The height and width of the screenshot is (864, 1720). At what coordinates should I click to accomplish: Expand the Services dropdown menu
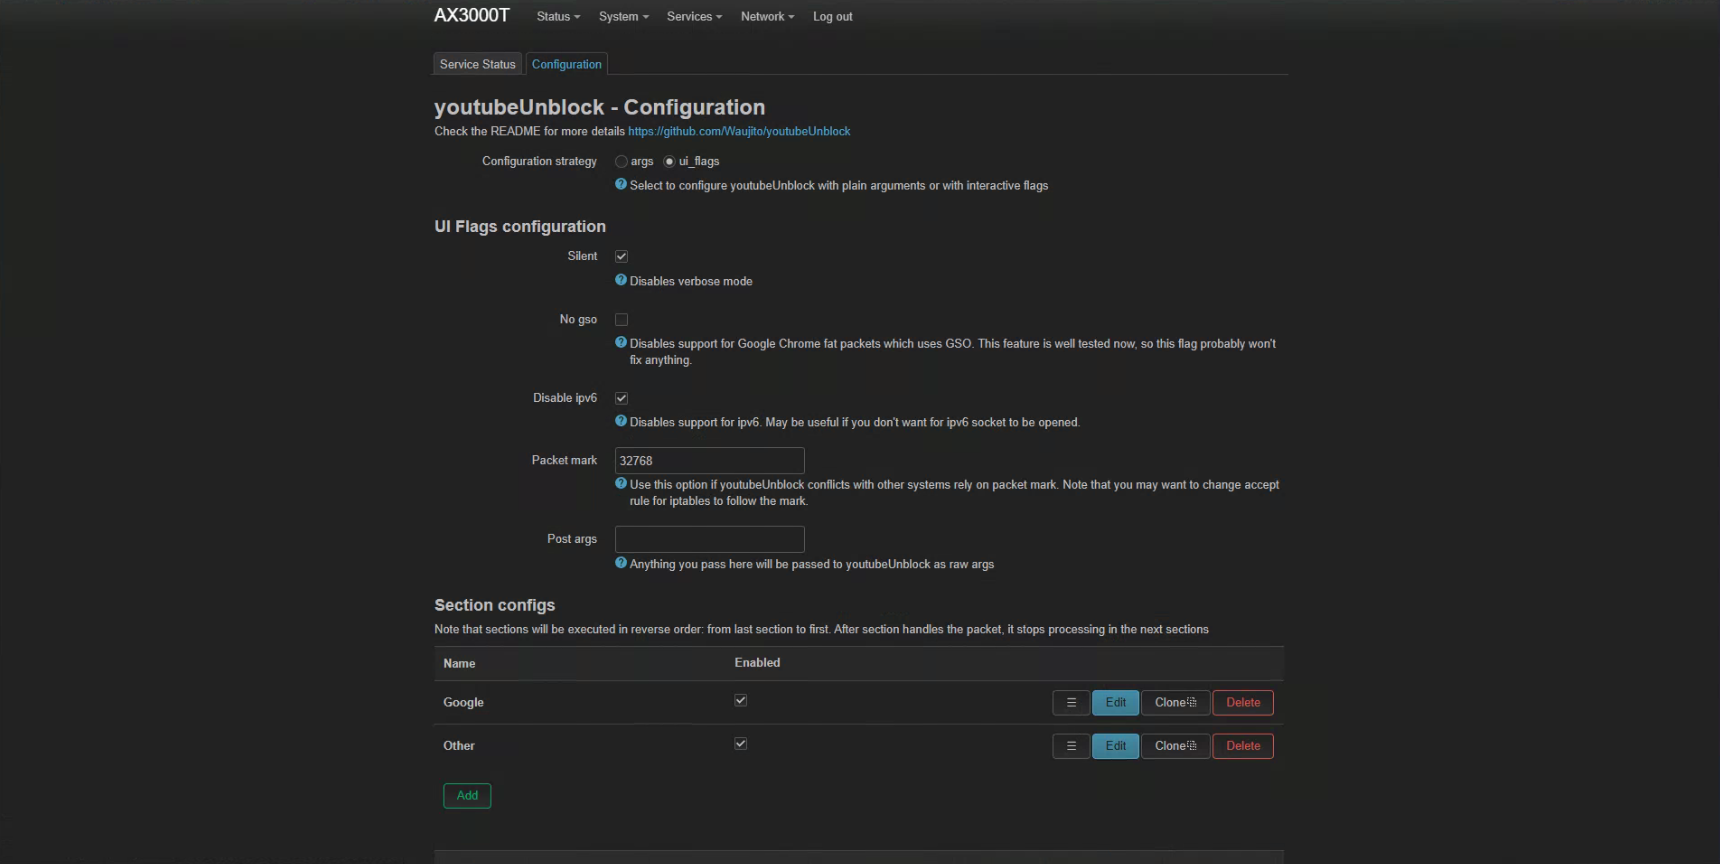(x=693, y=17)
